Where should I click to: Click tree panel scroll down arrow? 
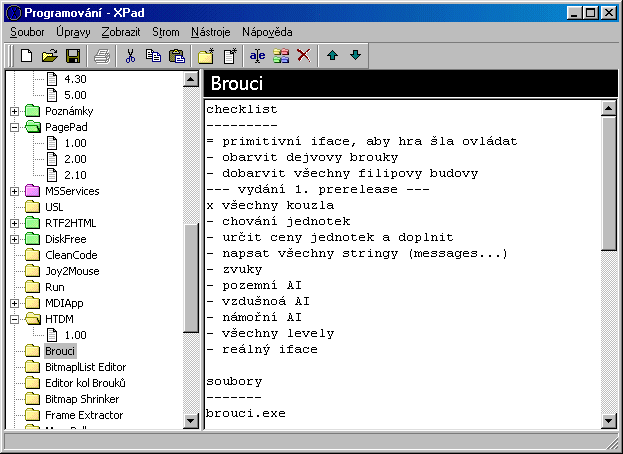[191, 421]
